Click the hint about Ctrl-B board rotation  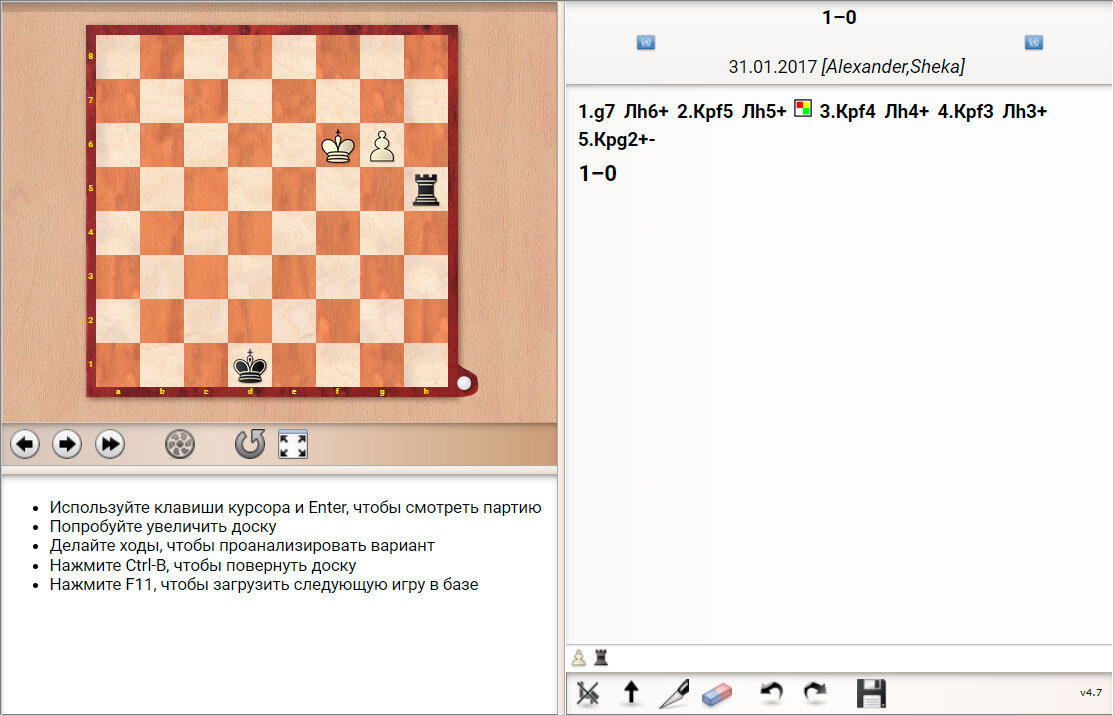[202, 565]
